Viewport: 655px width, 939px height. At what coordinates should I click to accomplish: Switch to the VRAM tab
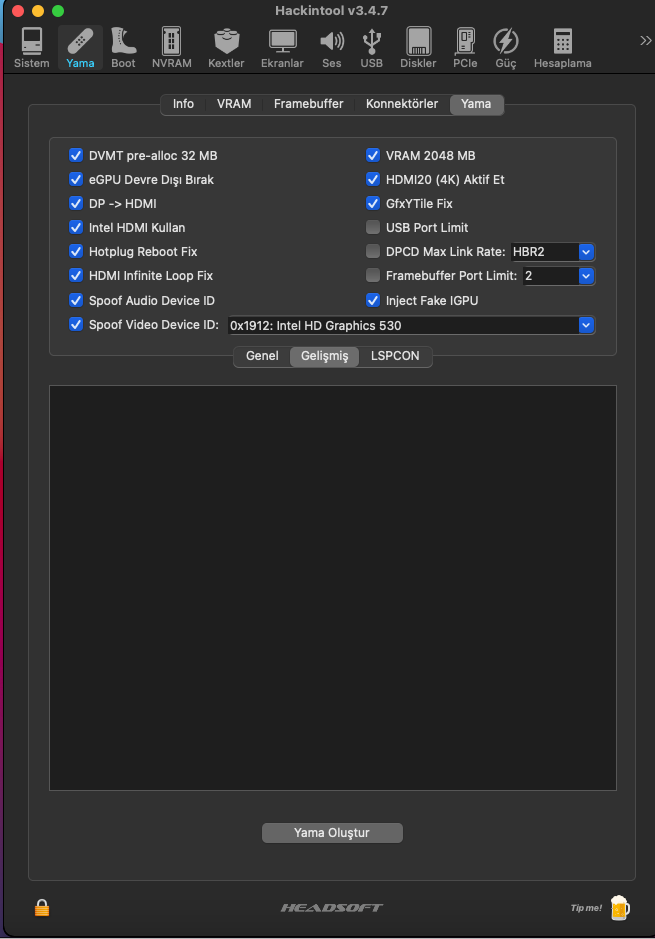pos(234,104)
